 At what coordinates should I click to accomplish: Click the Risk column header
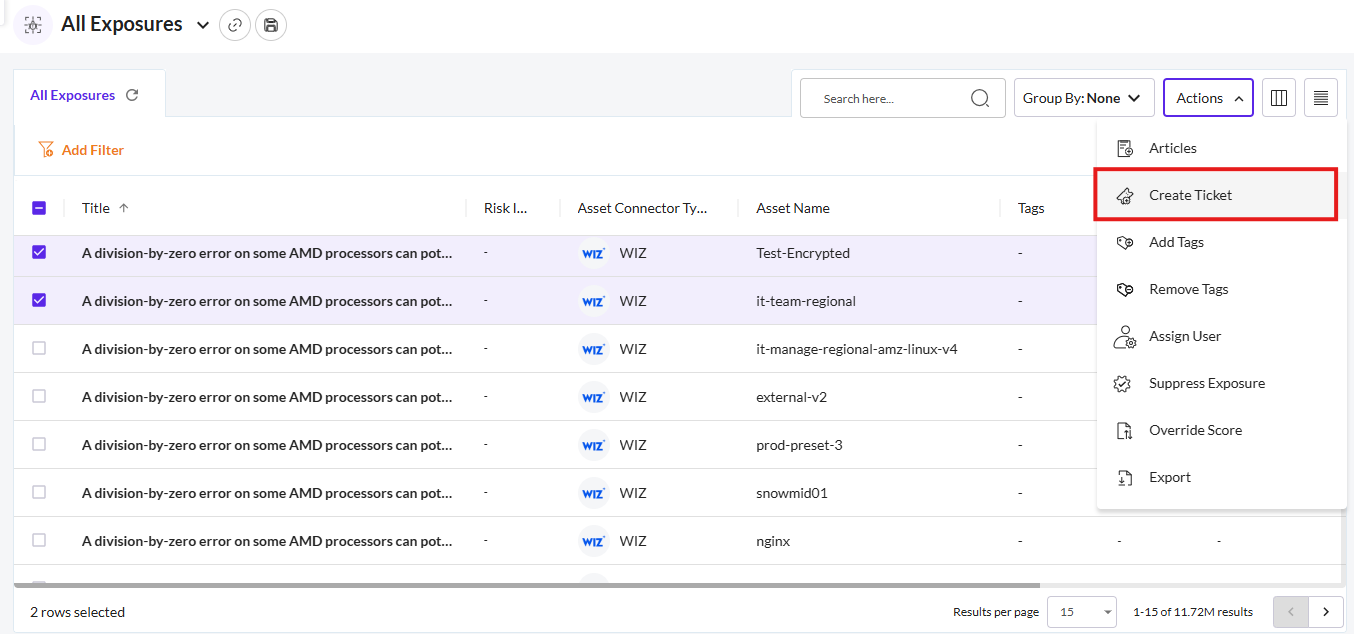(x=506, y=208)
